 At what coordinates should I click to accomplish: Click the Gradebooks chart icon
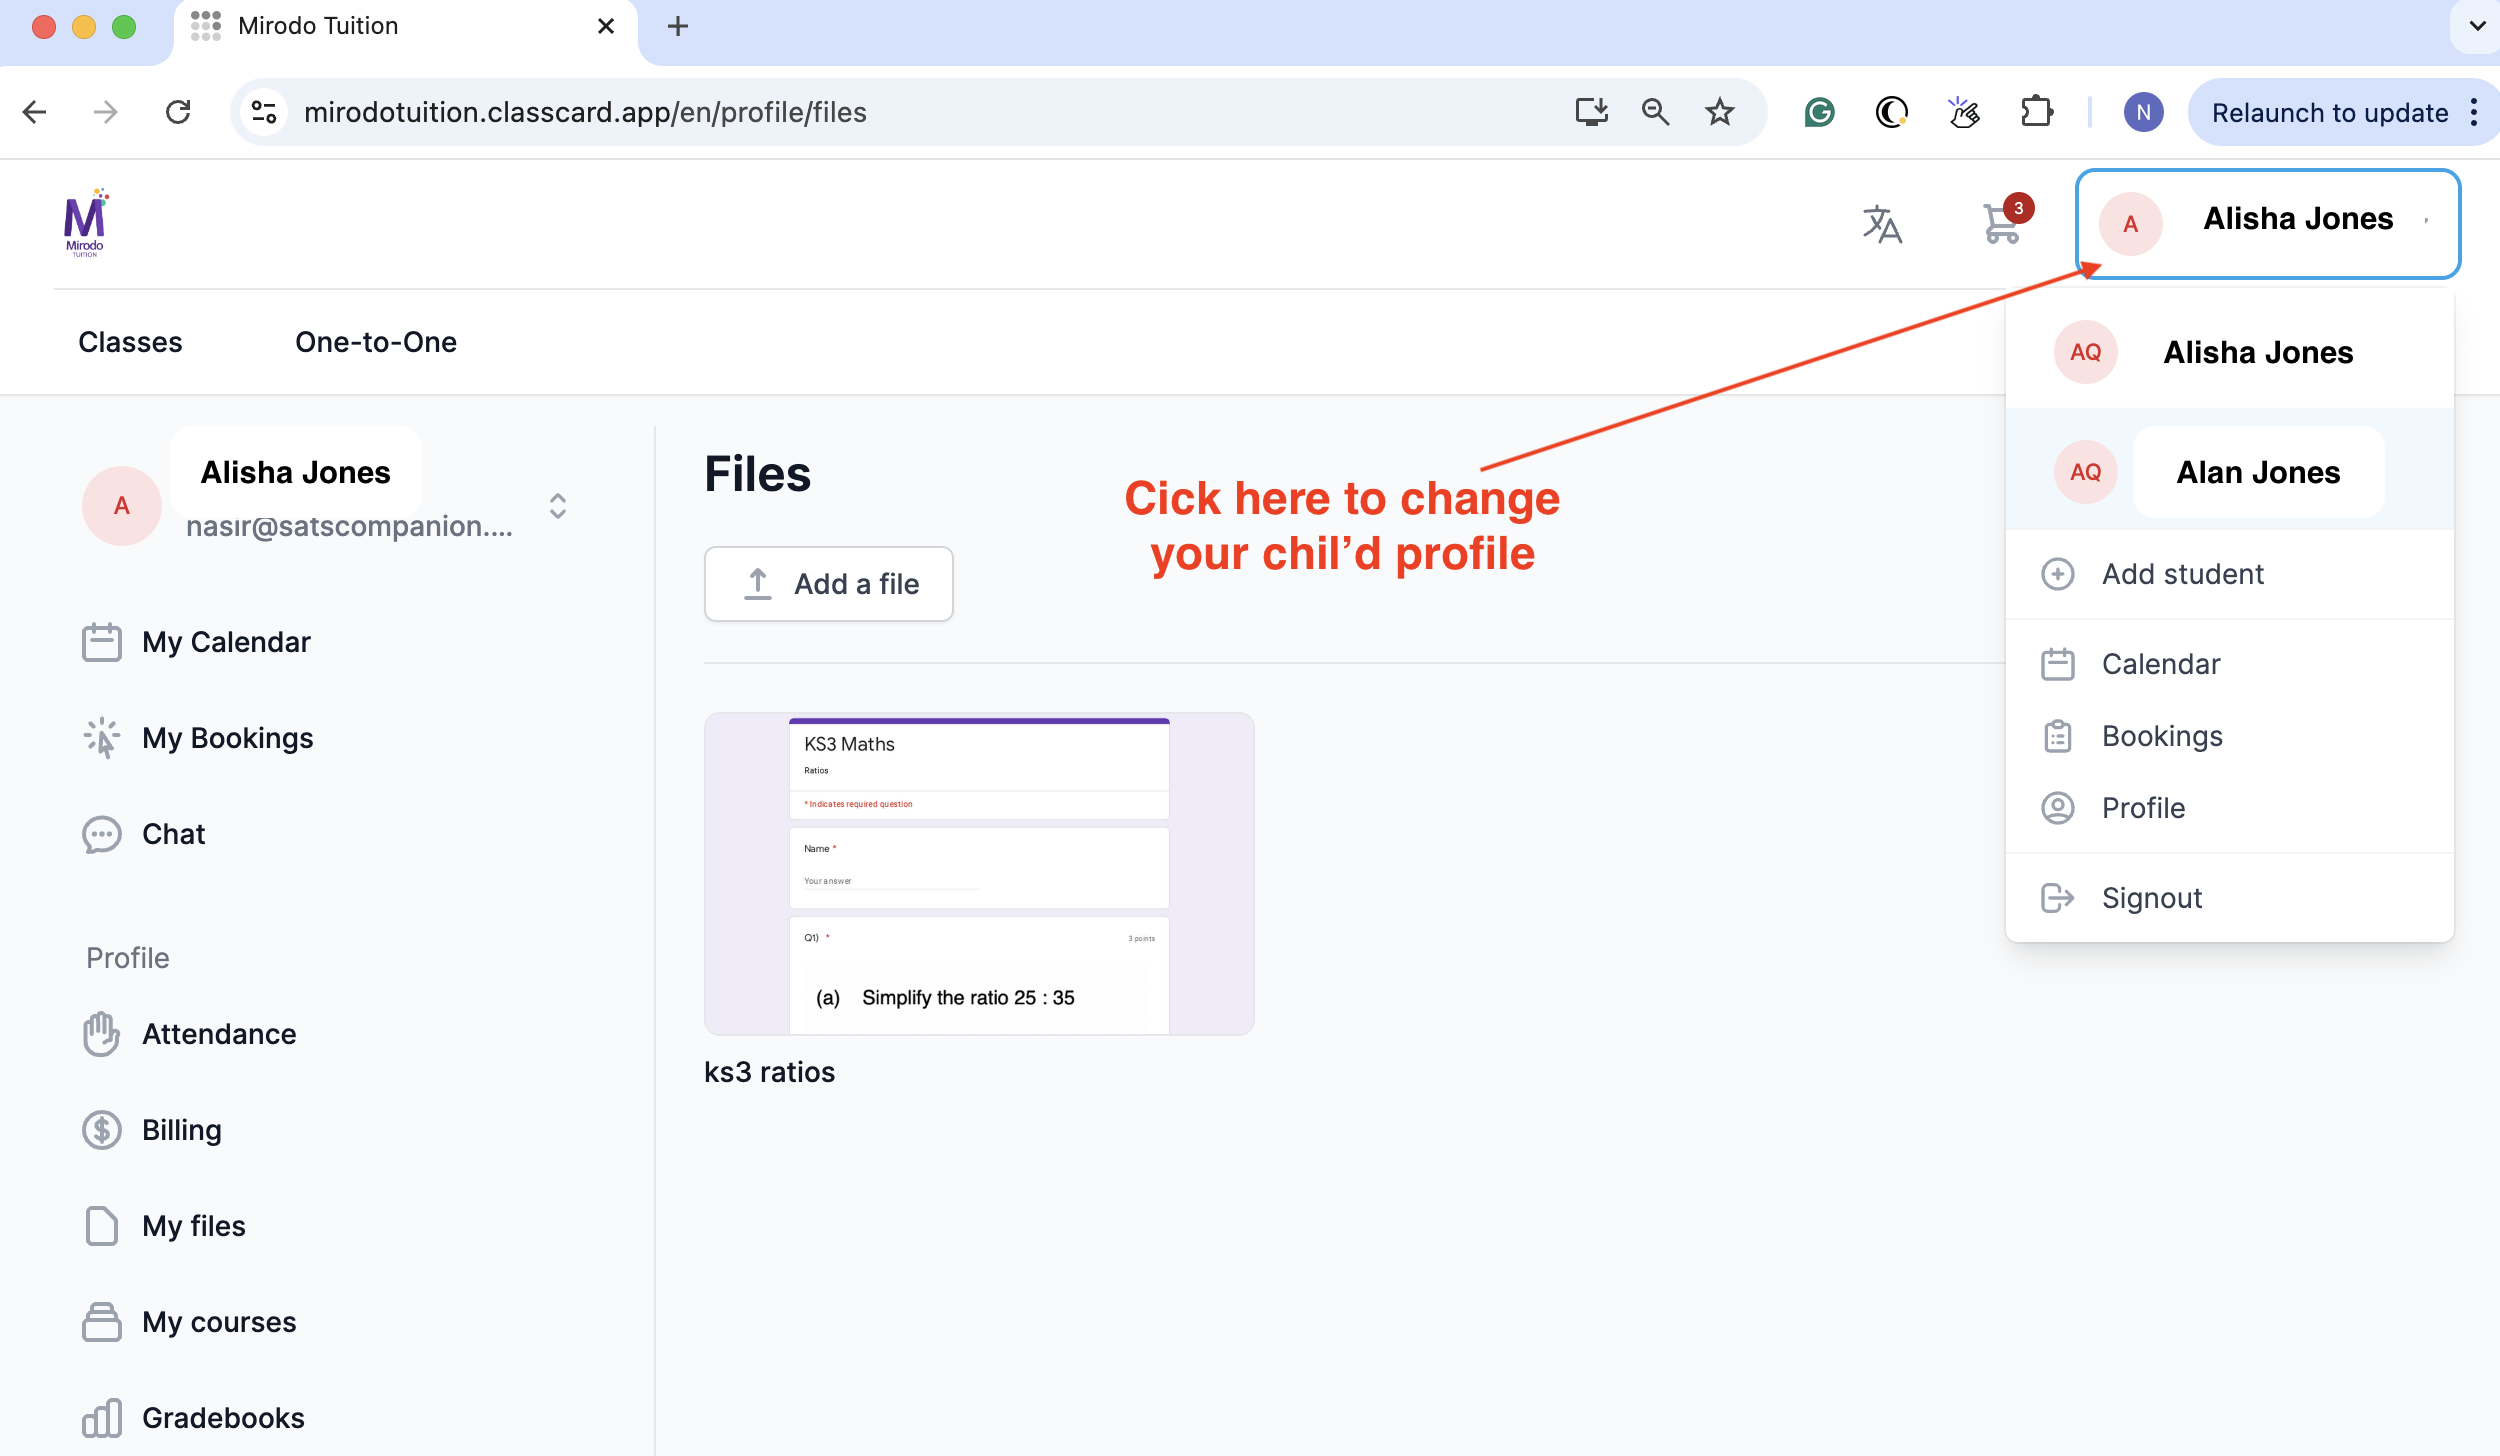102,1418
